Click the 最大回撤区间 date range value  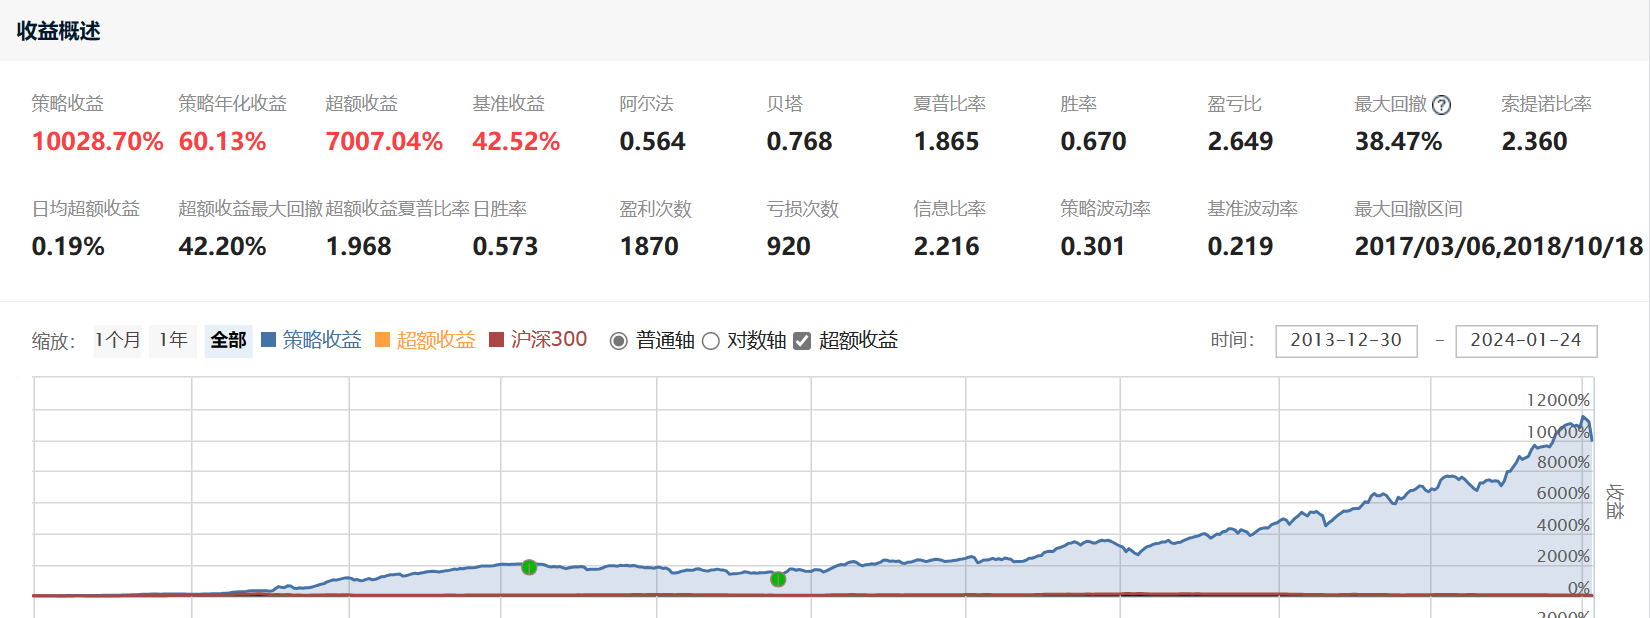click(x=1498, y=247)
